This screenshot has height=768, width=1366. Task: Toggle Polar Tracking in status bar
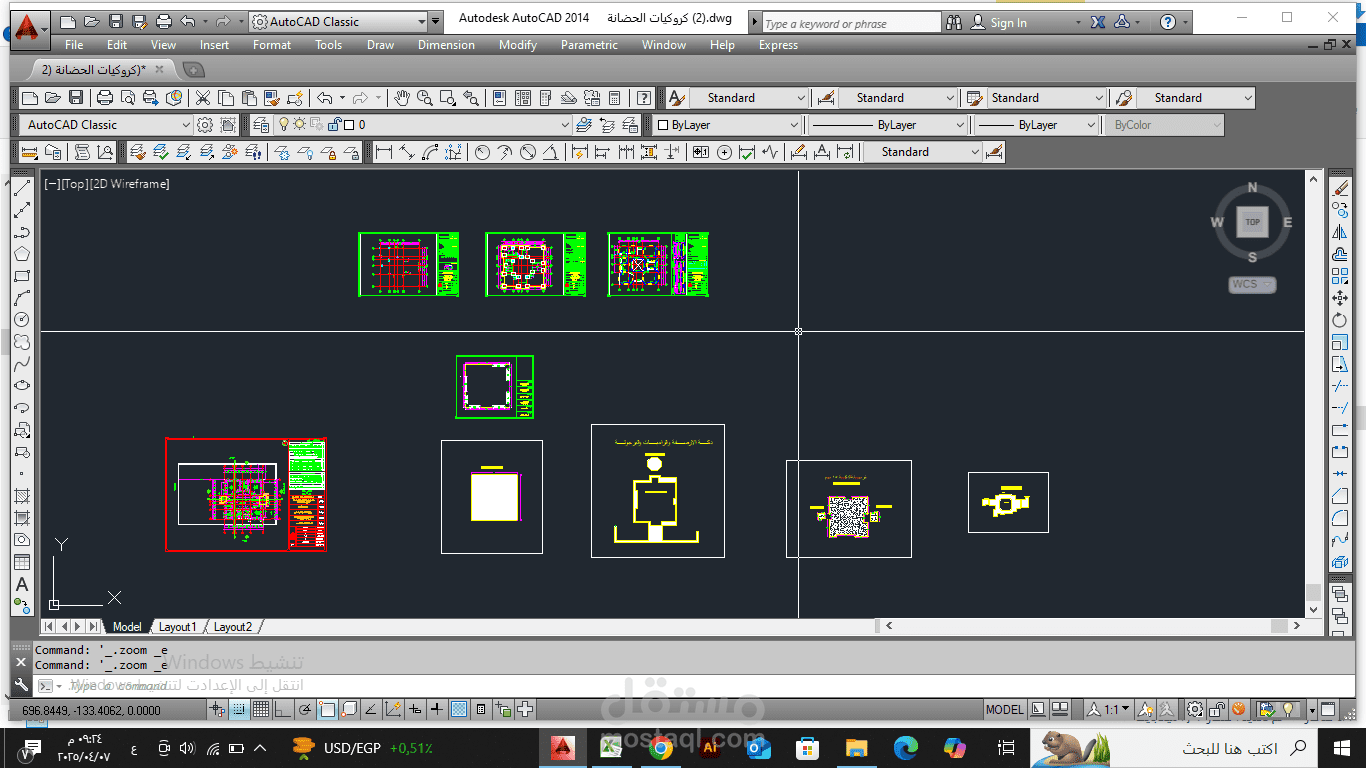pos(305,709)
